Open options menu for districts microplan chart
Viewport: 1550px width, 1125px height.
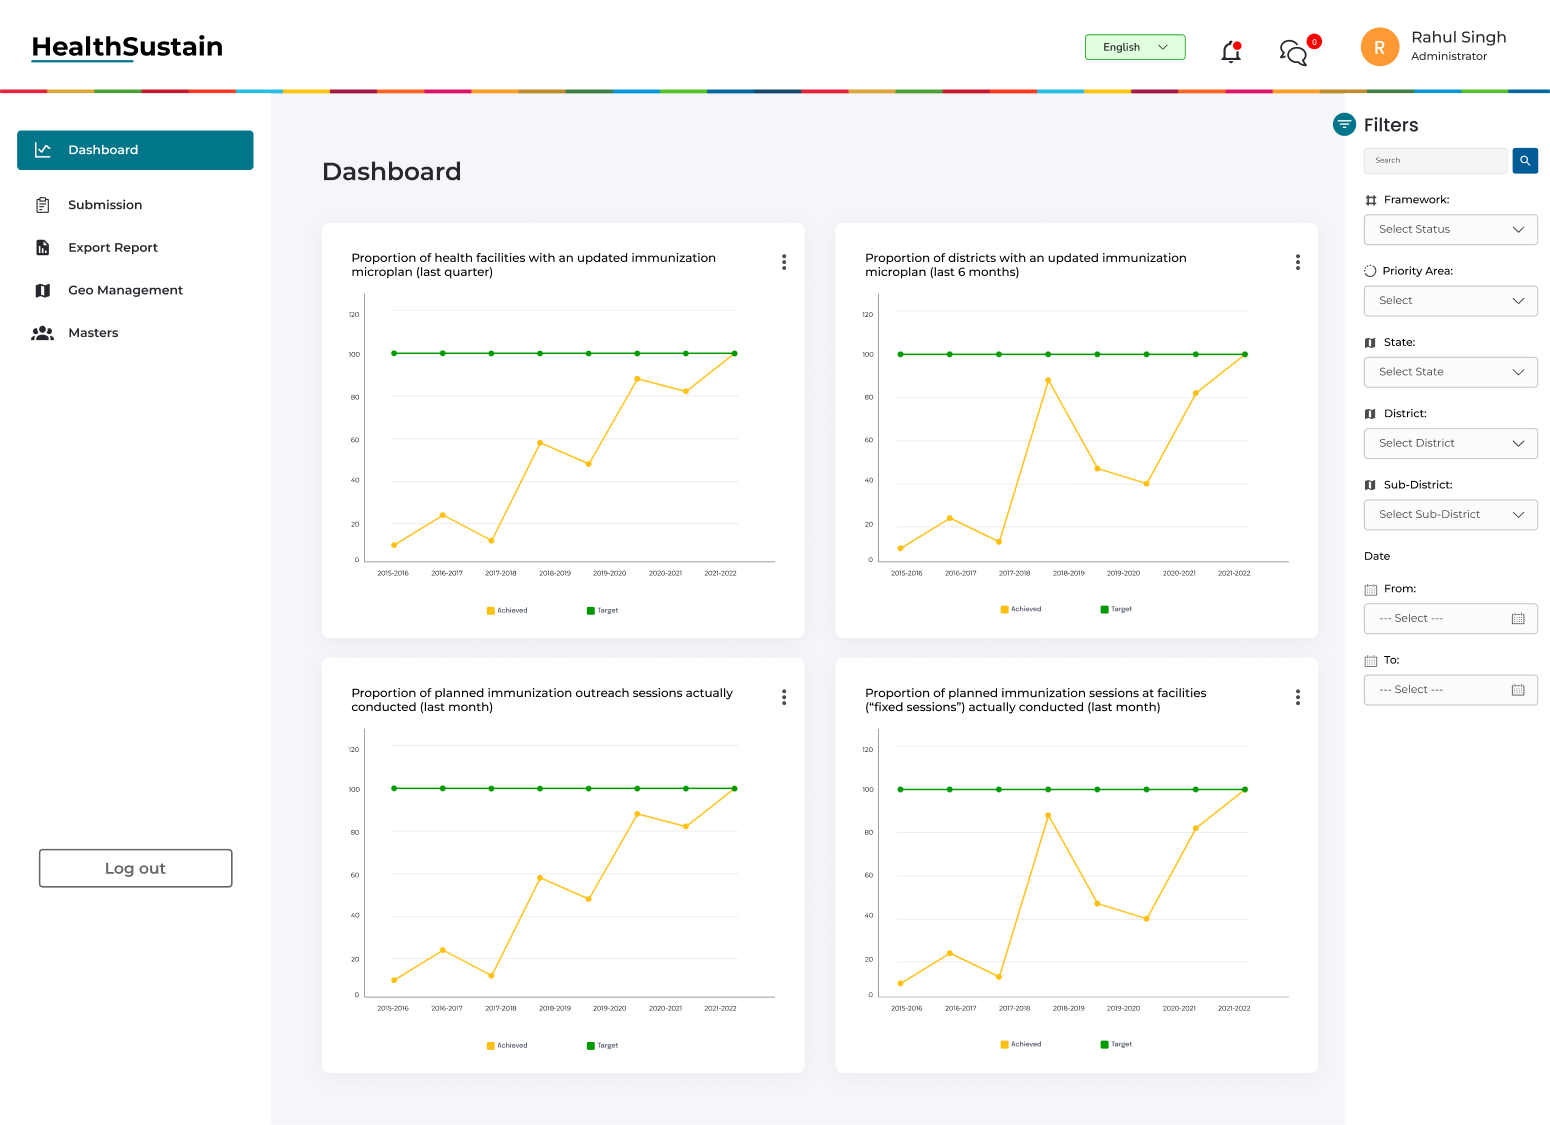click(1298, 262)
